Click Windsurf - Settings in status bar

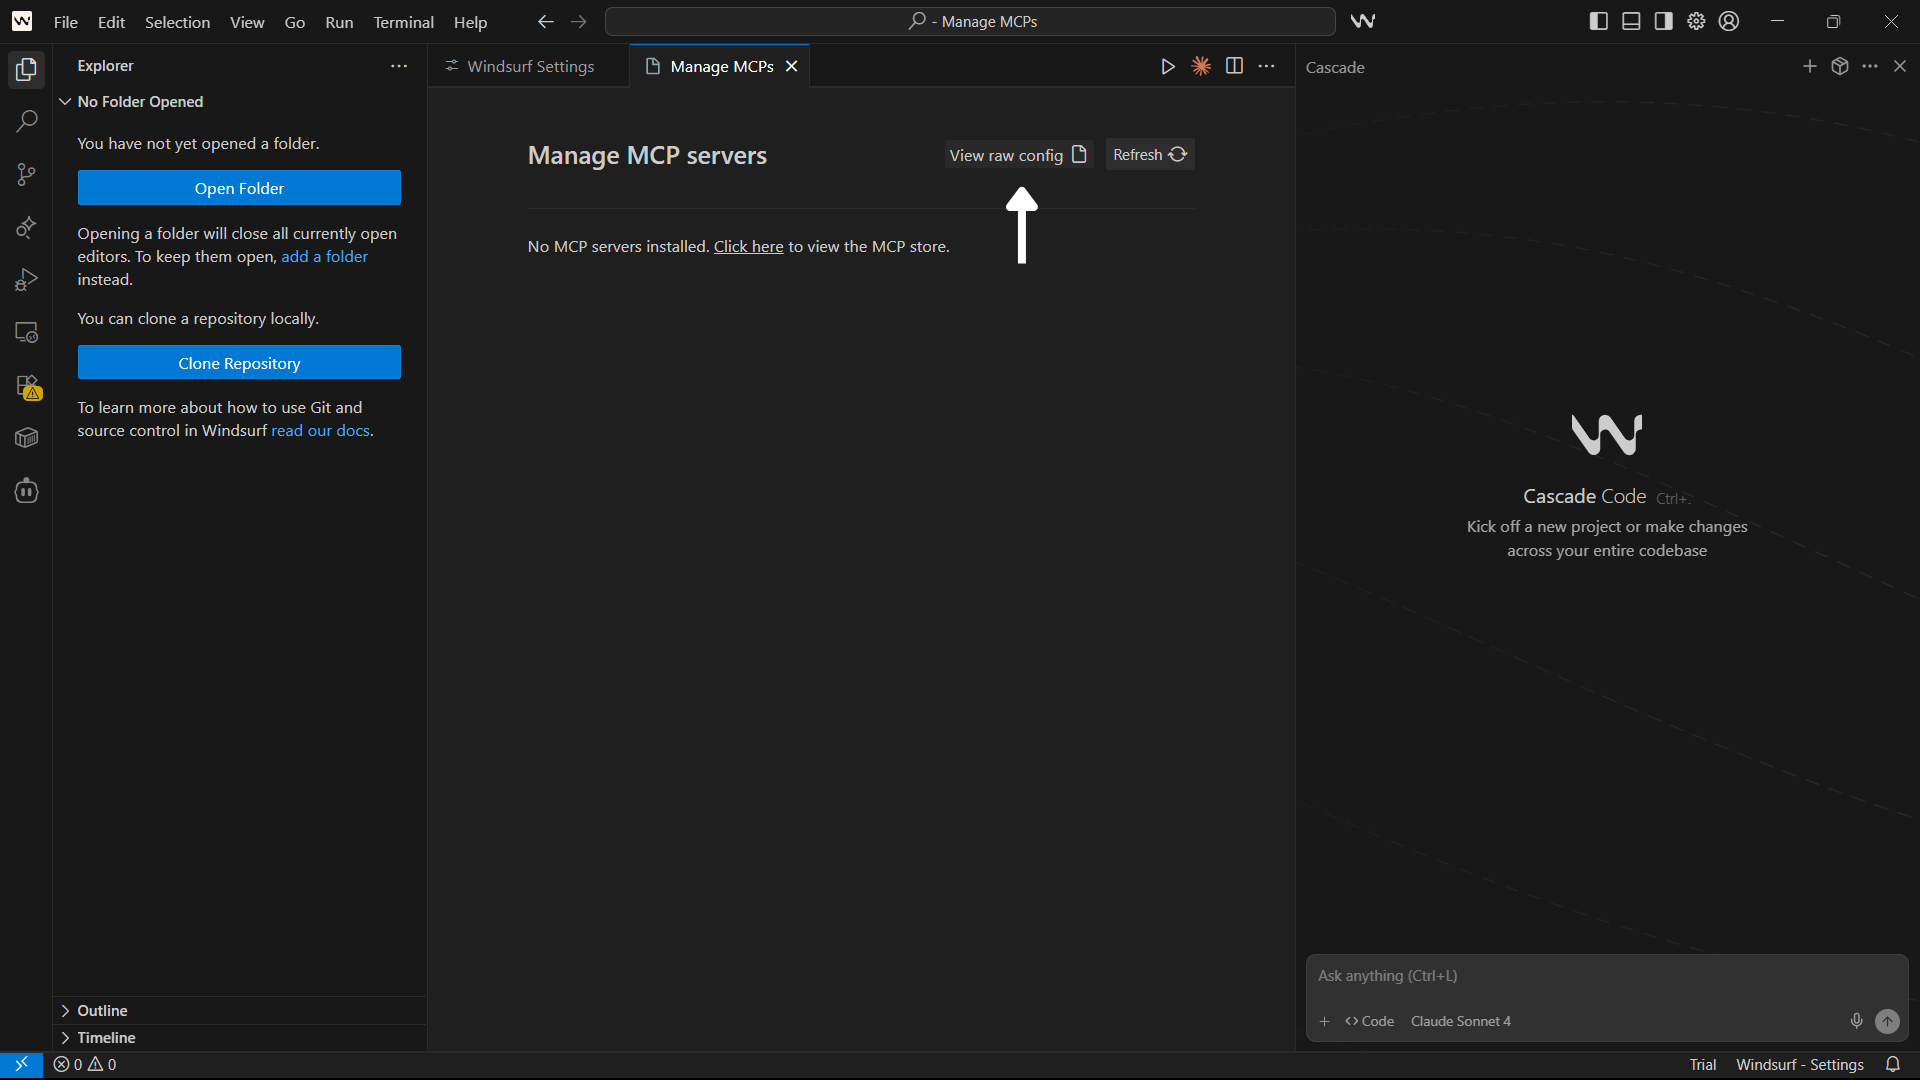(1799, 1065)
